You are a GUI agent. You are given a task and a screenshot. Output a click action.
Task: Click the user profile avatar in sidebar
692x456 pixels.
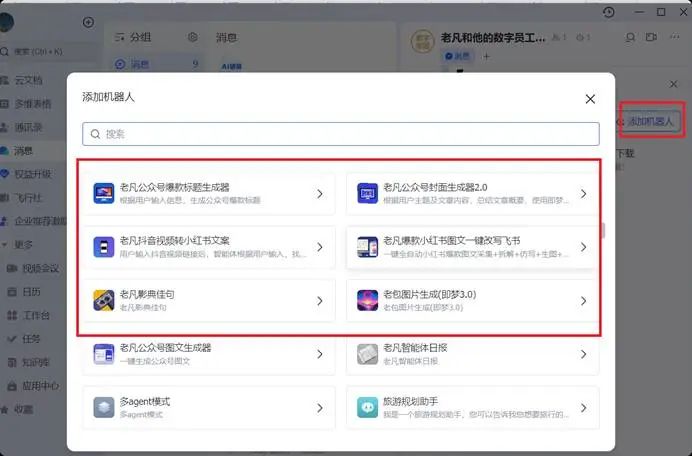tap(6, 22)
